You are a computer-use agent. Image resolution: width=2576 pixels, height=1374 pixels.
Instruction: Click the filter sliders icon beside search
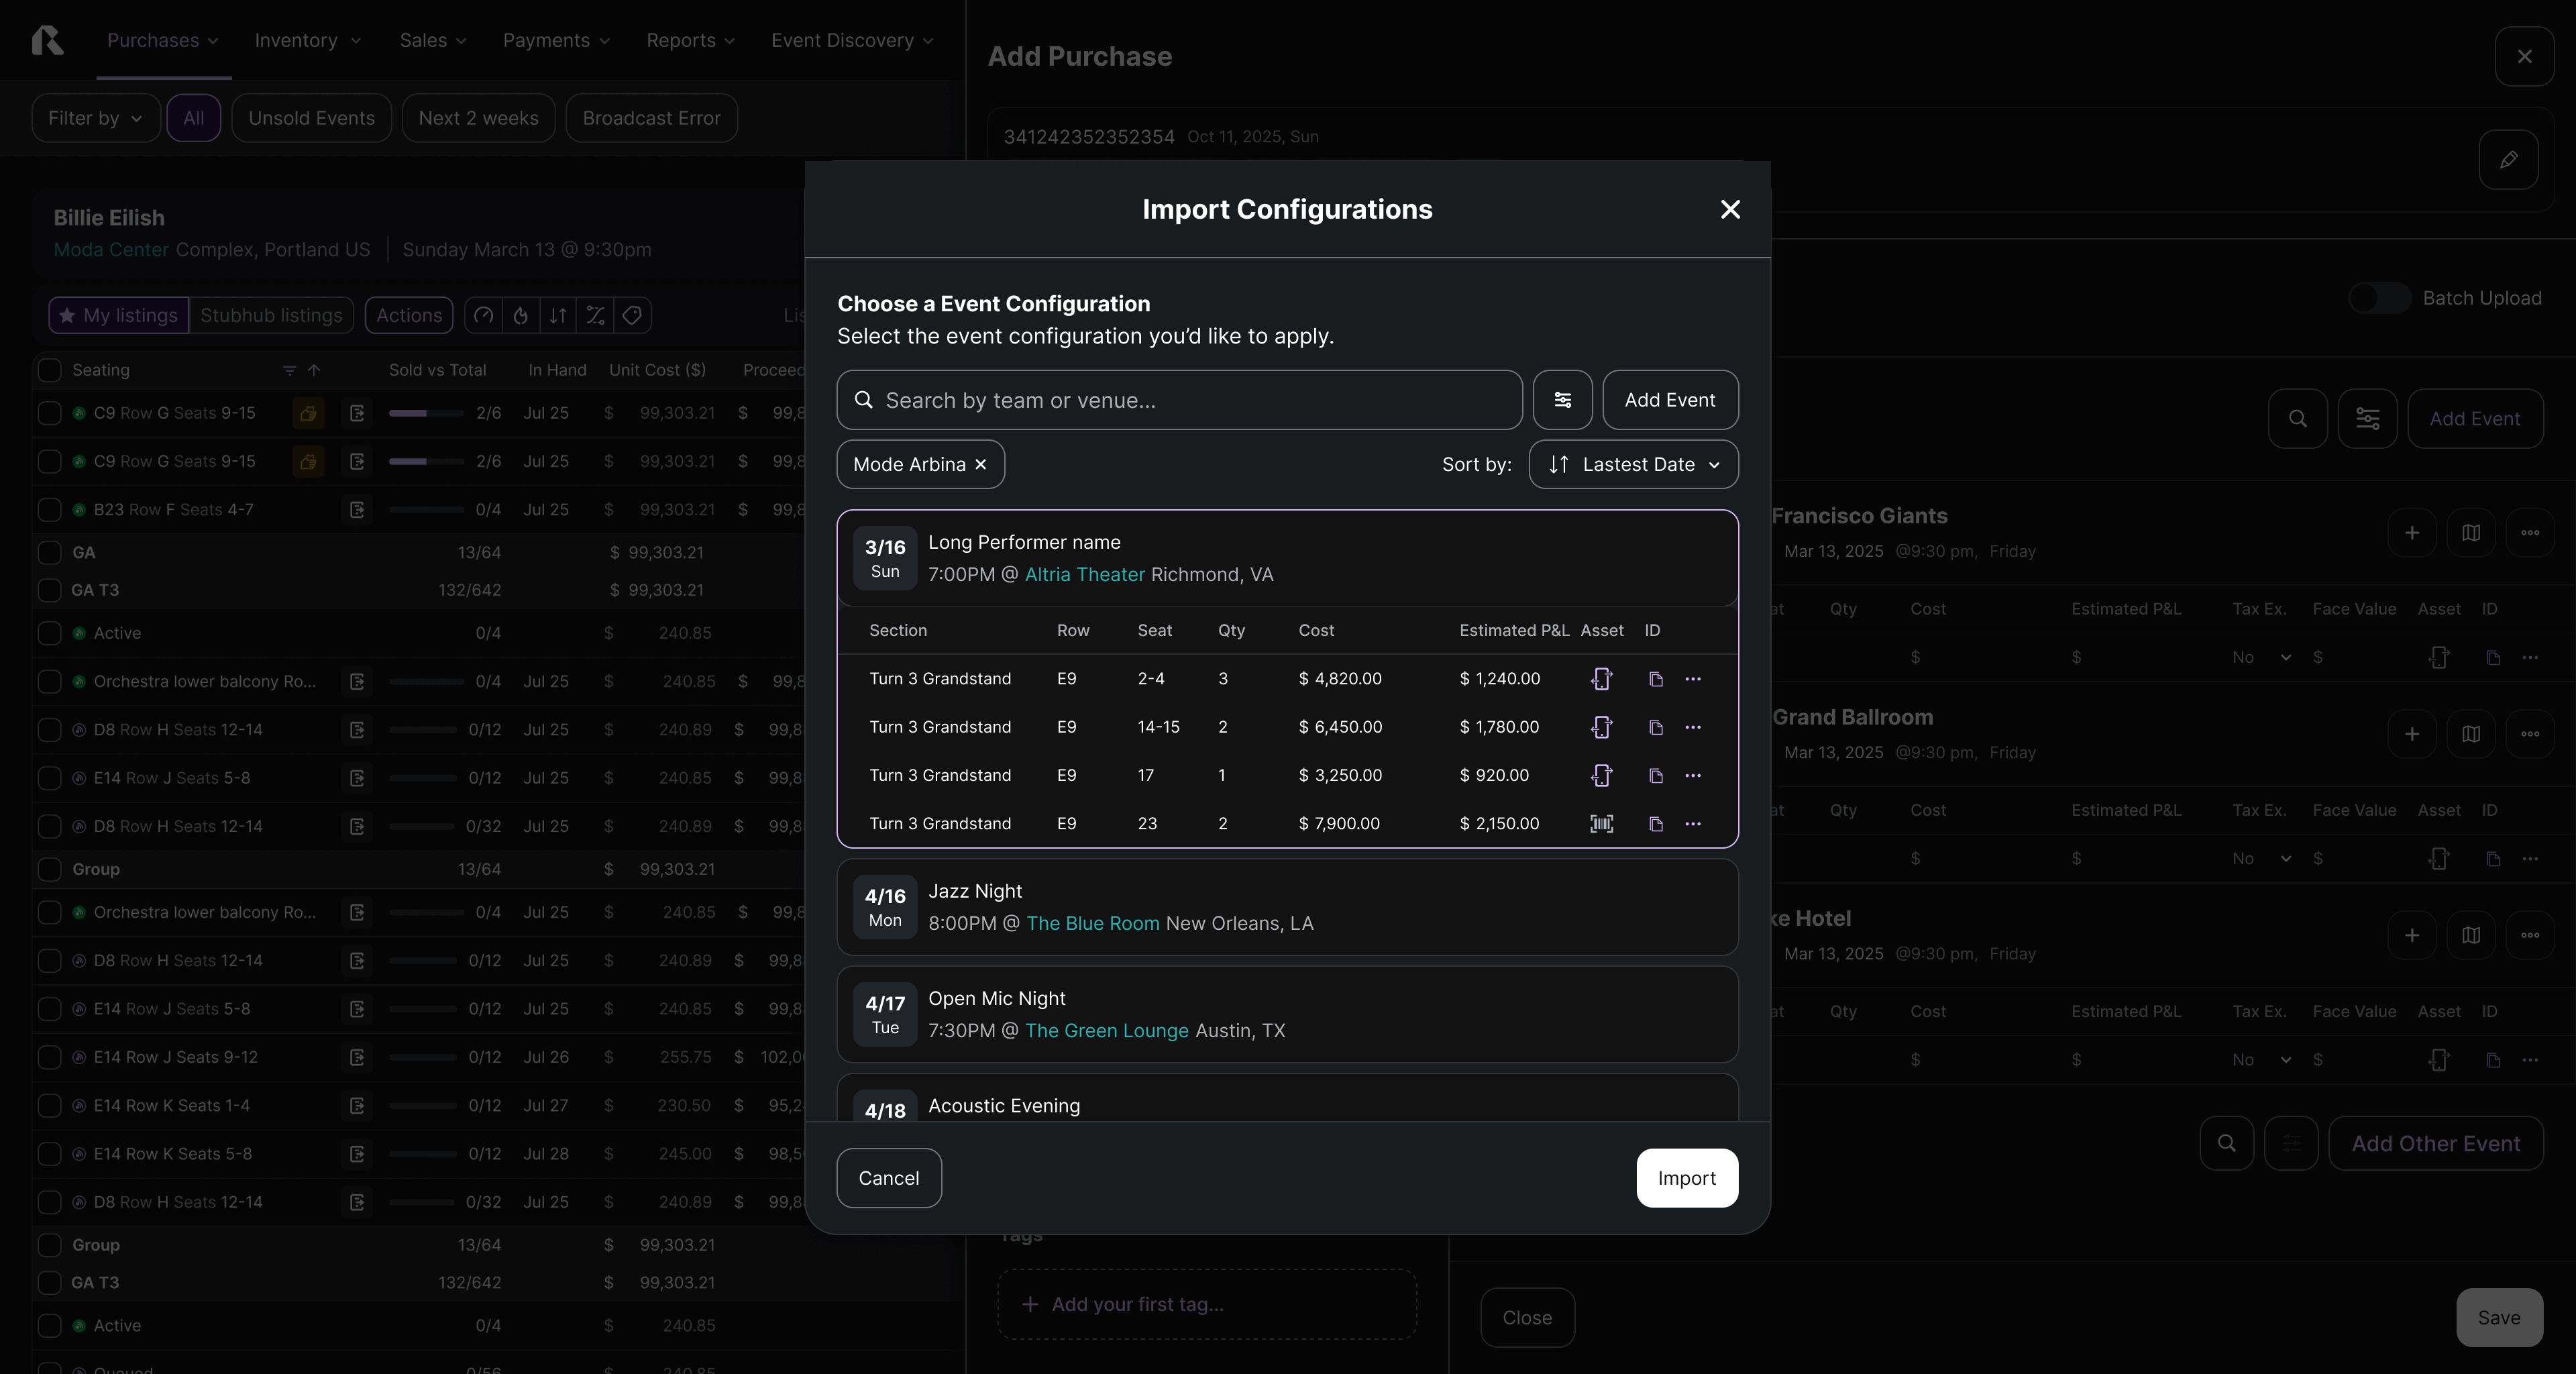1562,400
